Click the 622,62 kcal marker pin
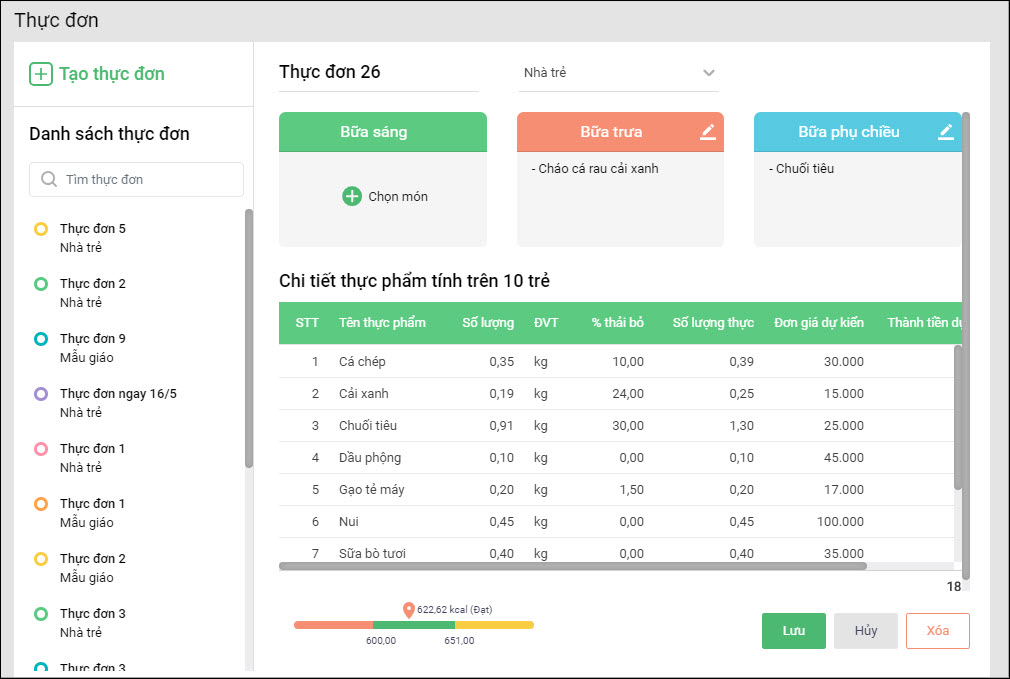This screenshot has width=1010, height=679. pyautogui.click(x=408, y=610)
